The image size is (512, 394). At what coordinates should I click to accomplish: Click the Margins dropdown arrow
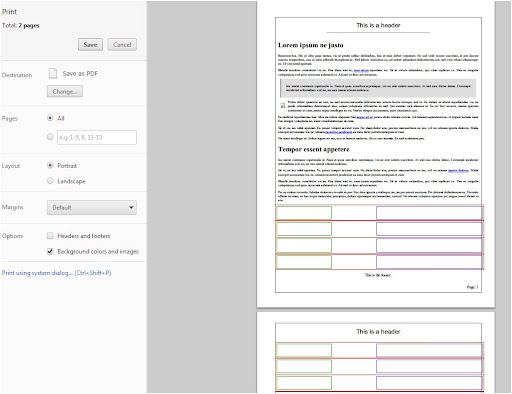tap(131, 207)
